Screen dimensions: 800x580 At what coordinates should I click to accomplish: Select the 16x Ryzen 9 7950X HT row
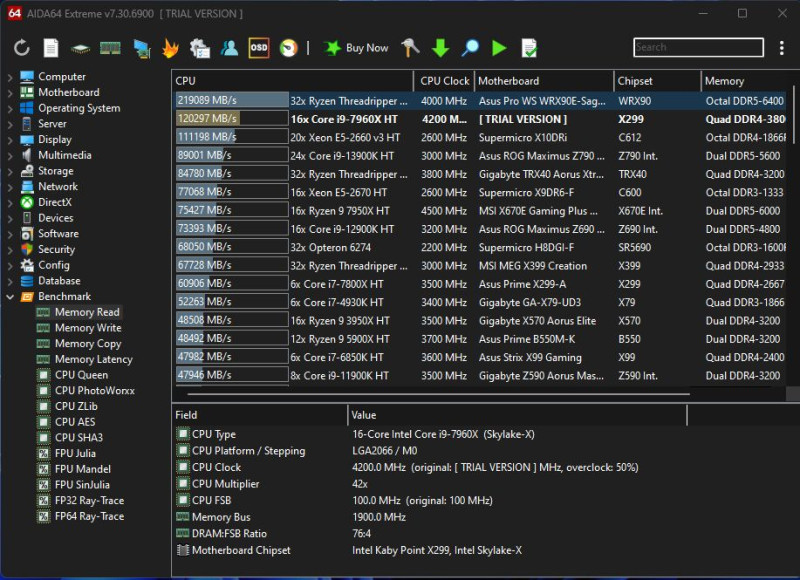point(480,211)
